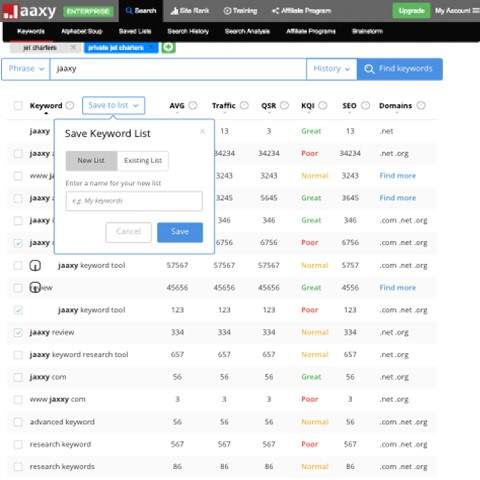
Task: Click the Find keywords button
Action: point(400,69)
